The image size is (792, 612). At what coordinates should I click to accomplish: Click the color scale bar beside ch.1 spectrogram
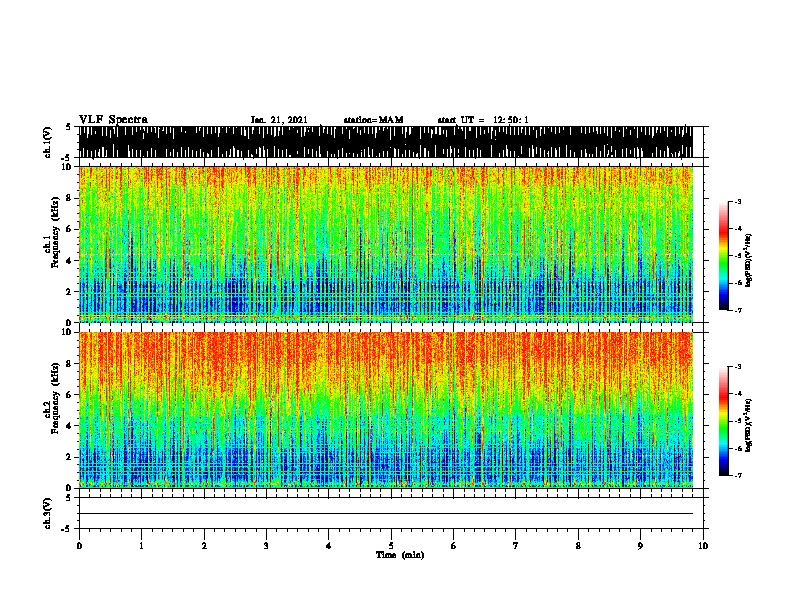point(723,256)
